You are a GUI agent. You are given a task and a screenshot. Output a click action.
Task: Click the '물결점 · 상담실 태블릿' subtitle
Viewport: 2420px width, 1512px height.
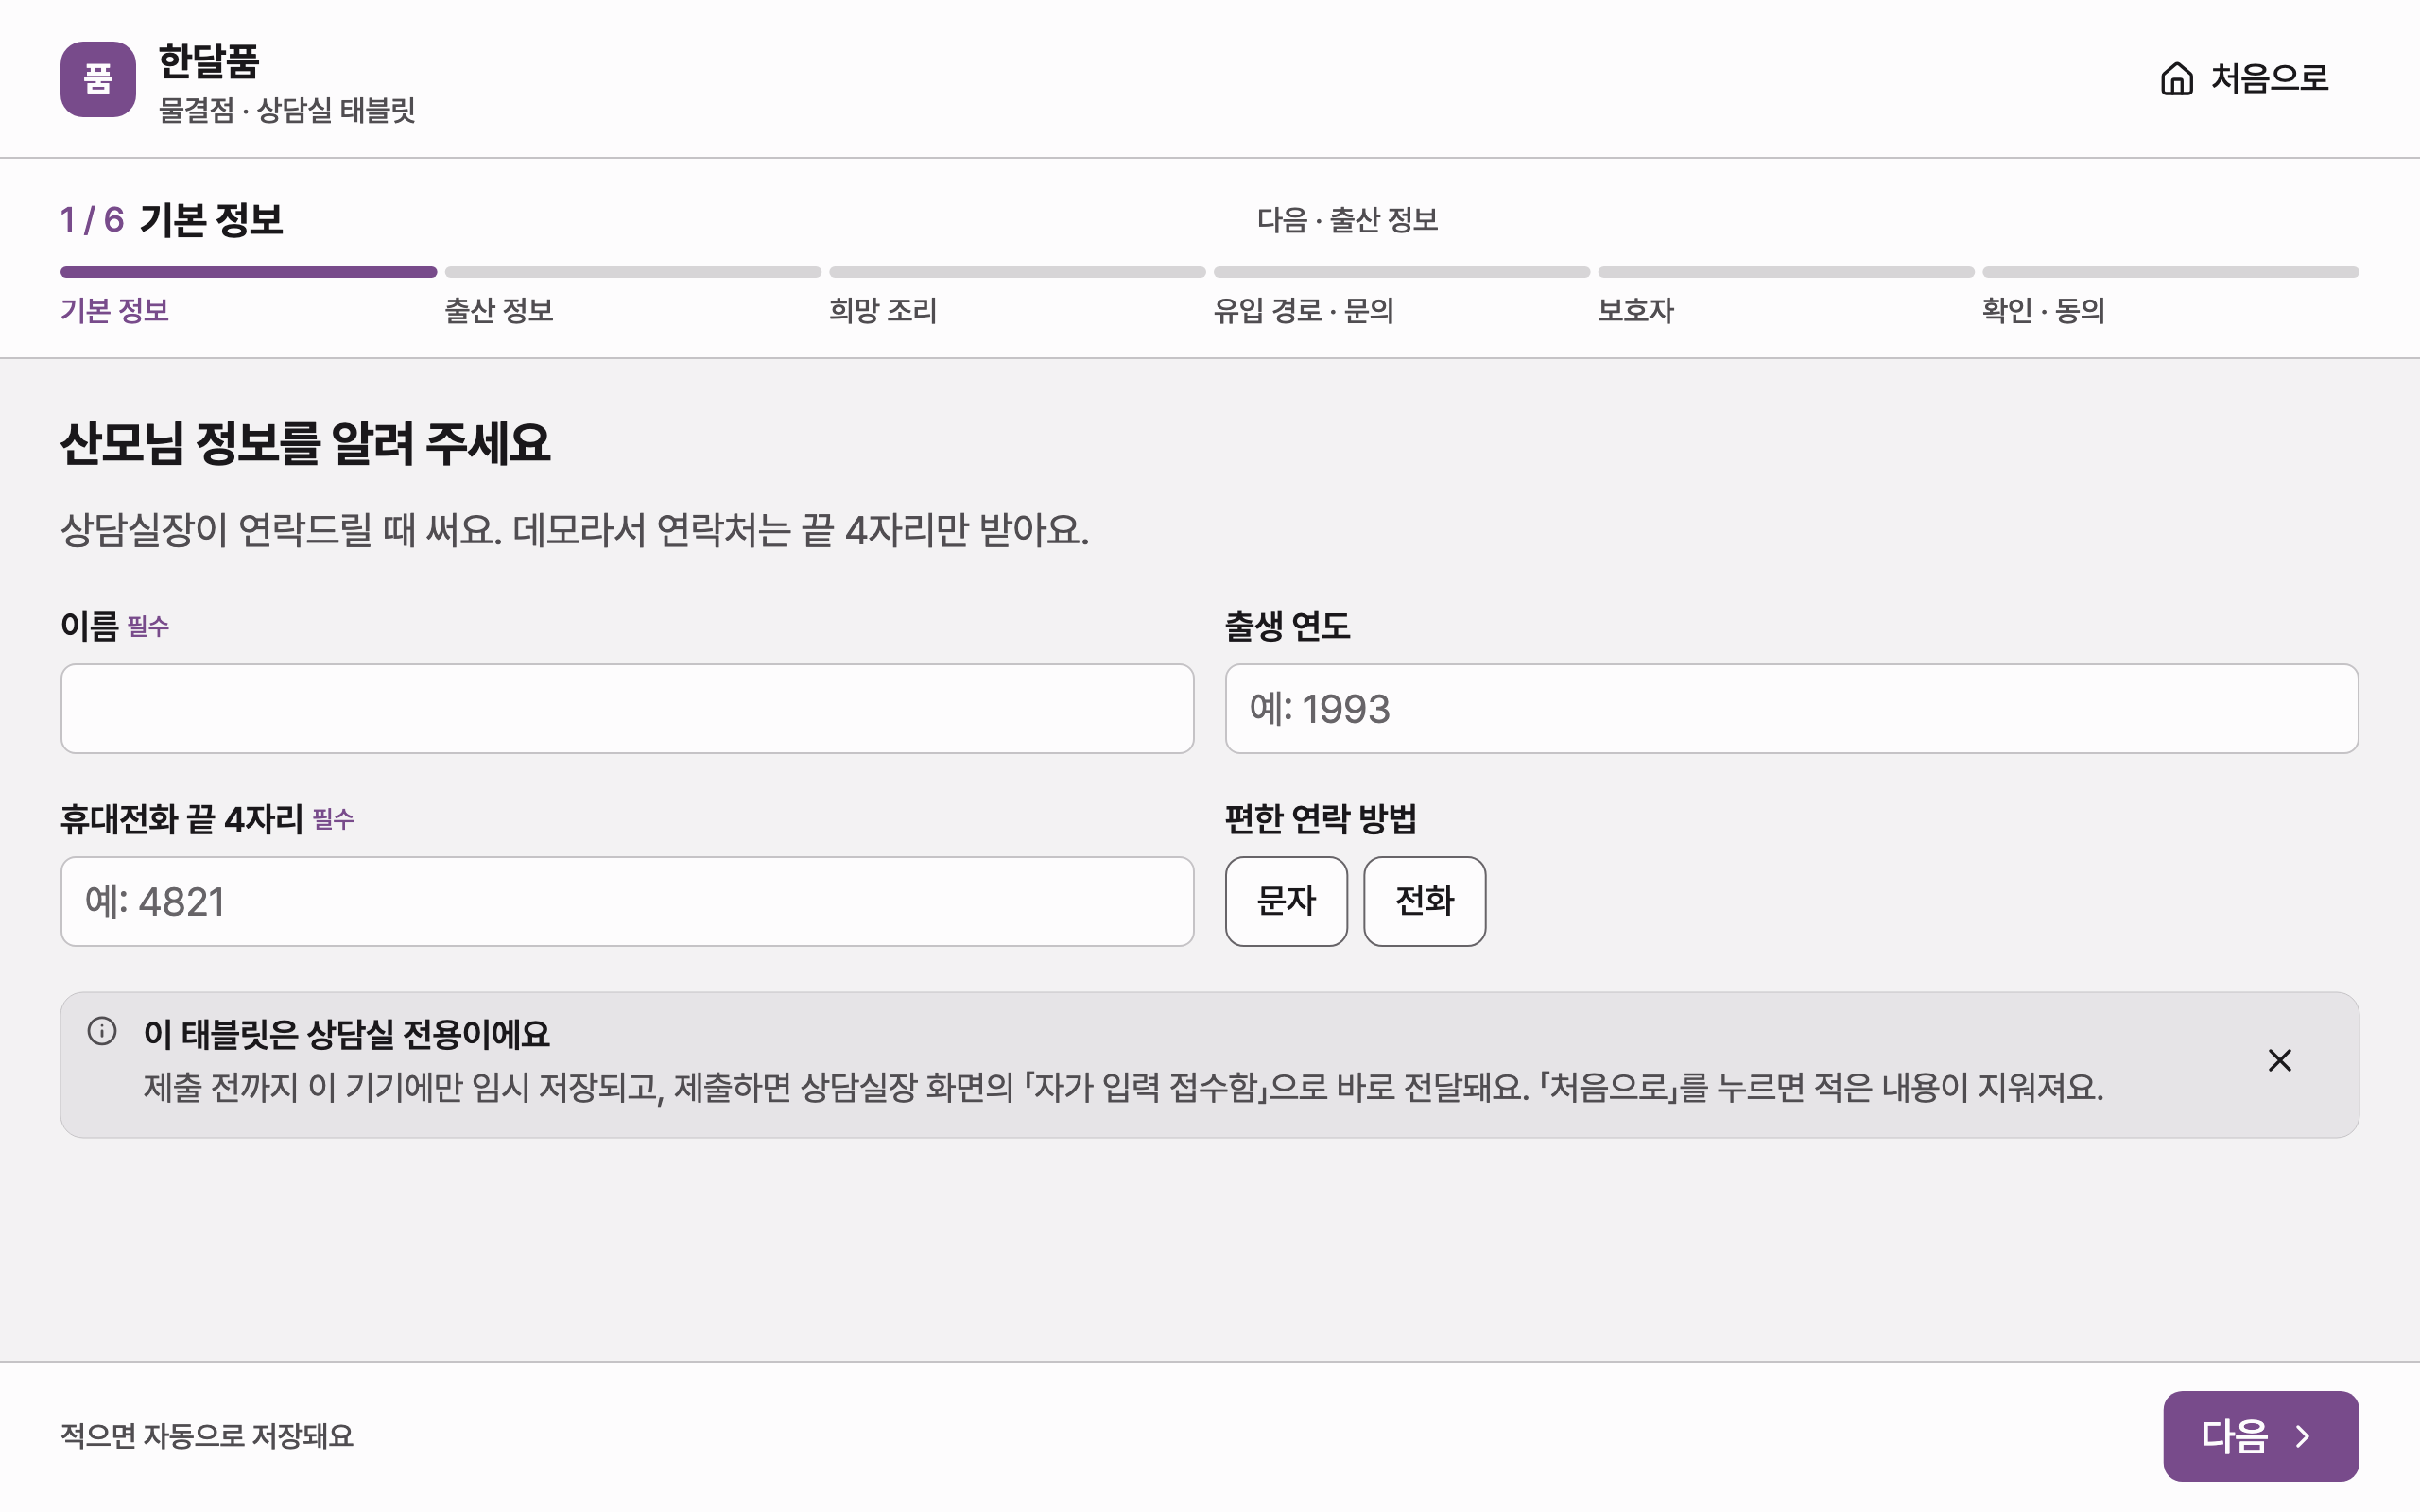pyautogui.click(x=287, y=110)
